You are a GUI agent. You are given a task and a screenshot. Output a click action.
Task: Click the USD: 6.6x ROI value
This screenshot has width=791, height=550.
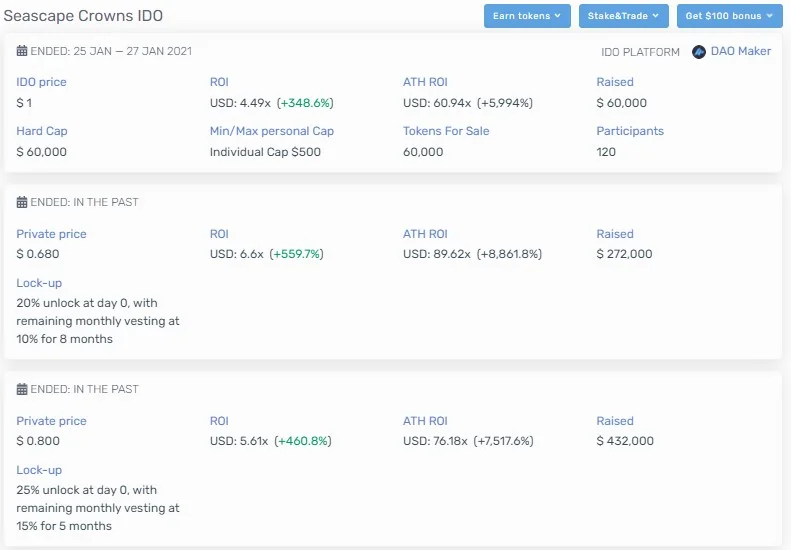(x=237, y=254)
